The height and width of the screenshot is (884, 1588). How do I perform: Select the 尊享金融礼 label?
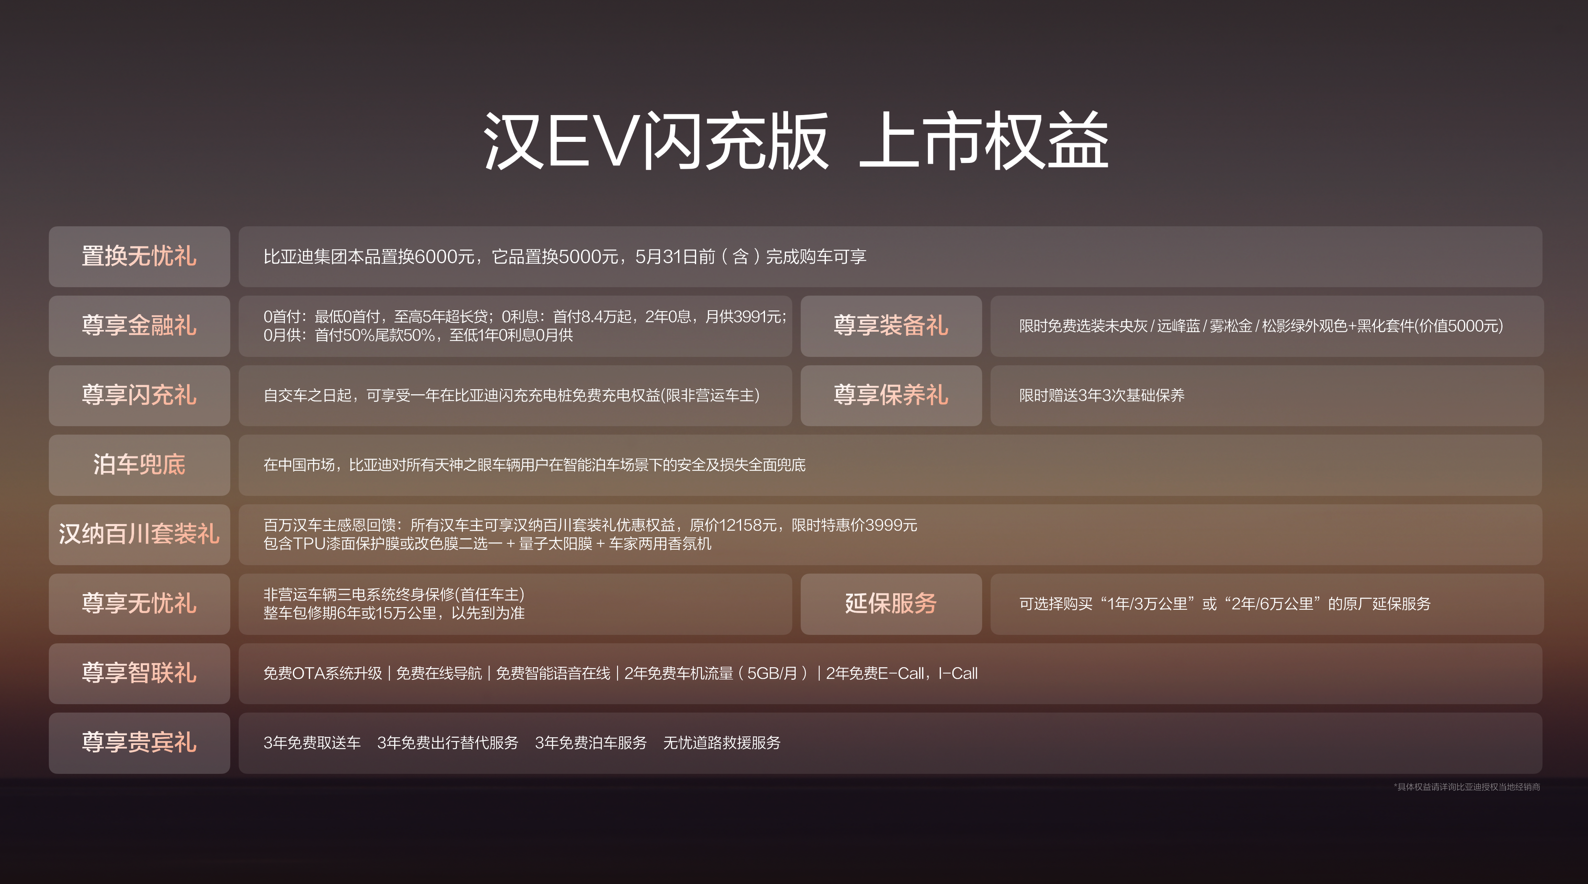coord(139,326)
